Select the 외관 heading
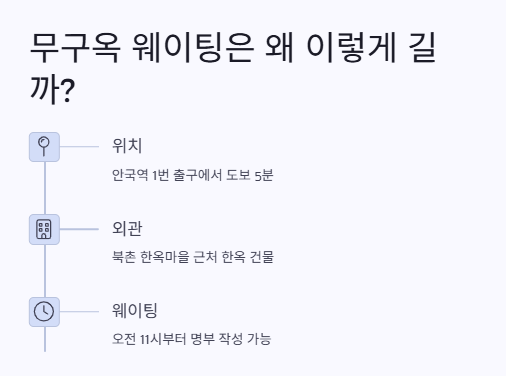 click(127, 228)
